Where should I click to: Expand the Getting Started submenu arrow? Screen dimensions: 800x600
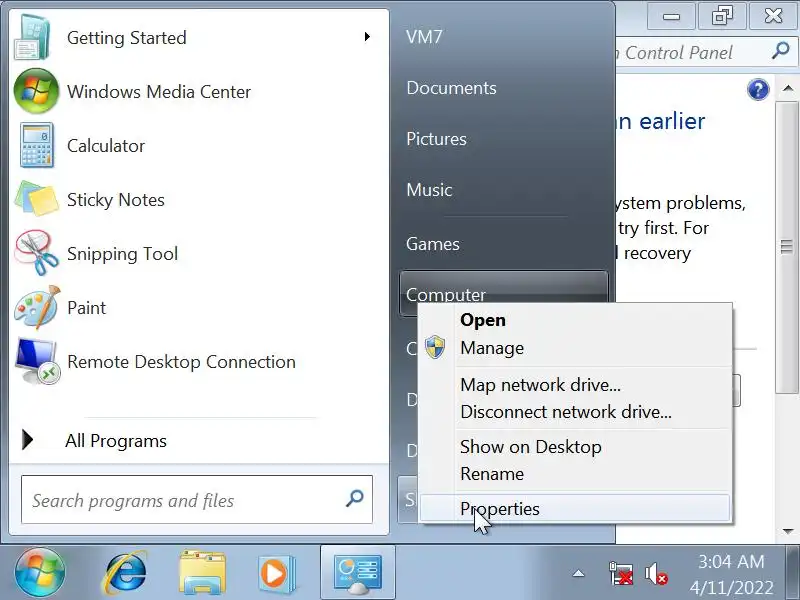pos(367,37)
